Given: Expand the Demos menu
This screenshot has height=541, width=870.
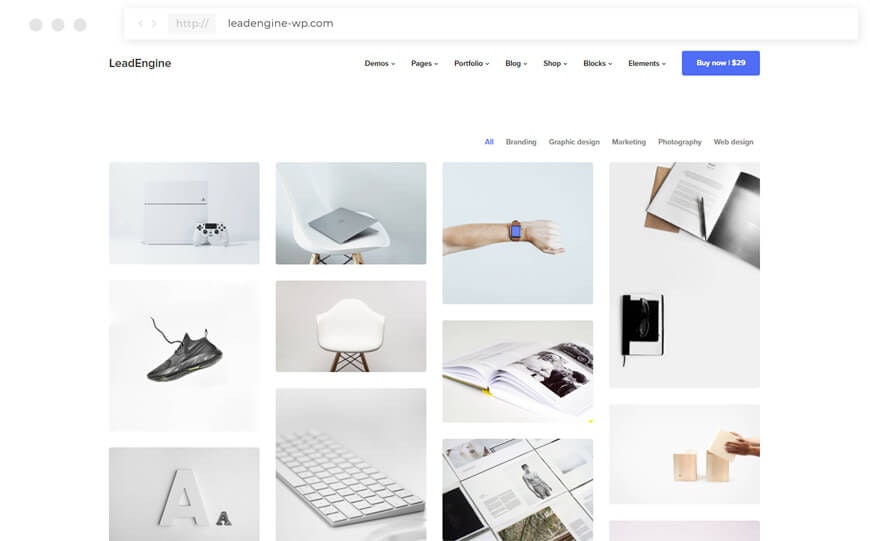Looking at the screenshot, I should coord(380,63).
